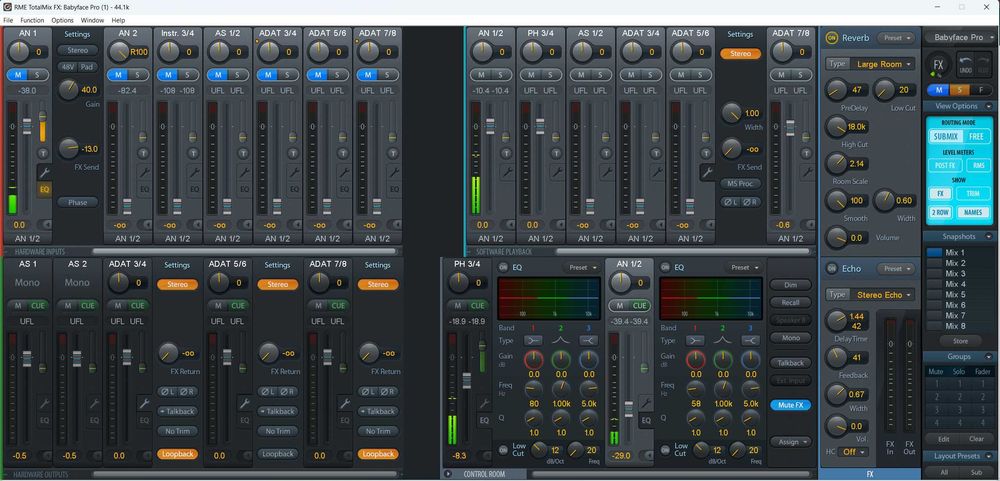
Task: Toggle Low Cut ON for Control Room AN 1/2
Action: pyautogui.click(x=665, y=449)
